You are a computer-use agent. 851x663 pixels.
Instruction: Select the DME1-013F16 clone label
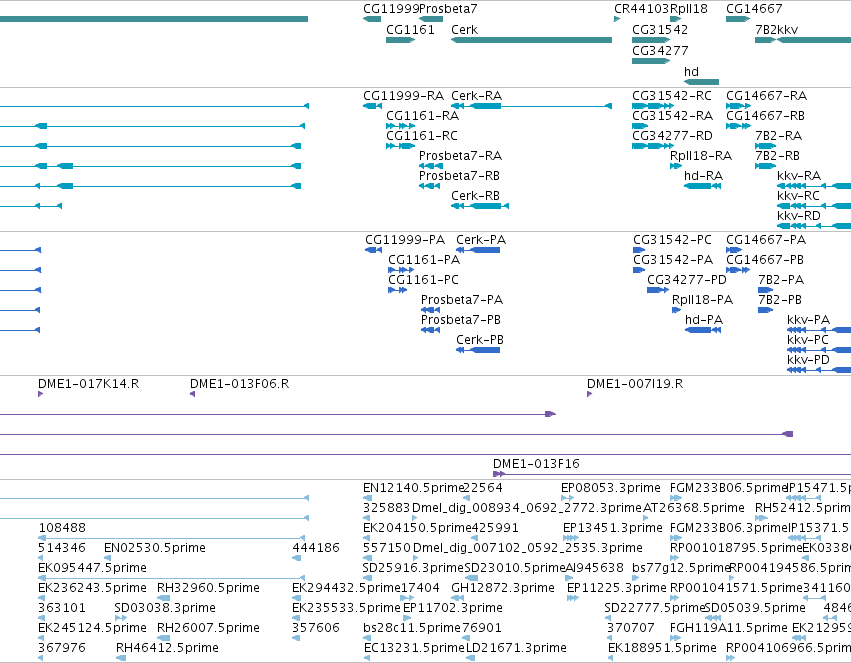tap(536, 464)
